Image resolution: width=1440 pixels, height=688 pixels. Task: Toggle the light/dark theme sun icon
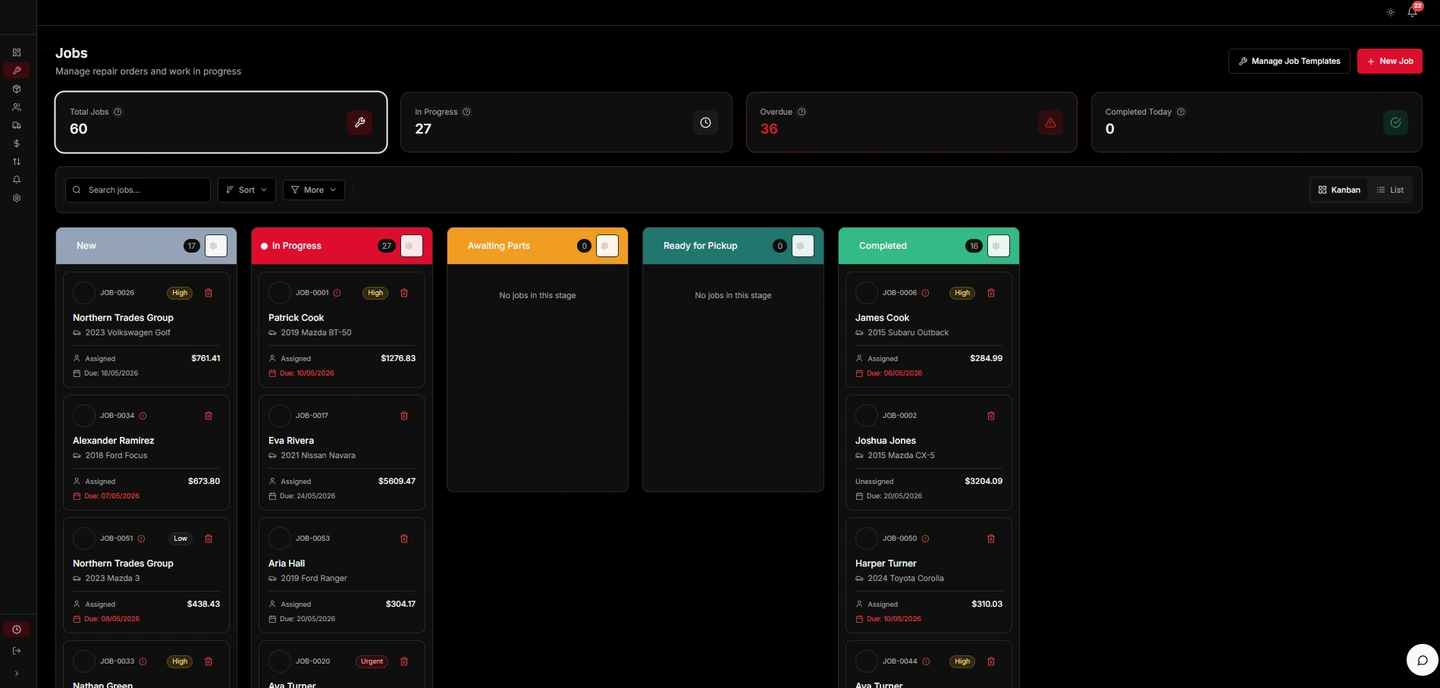click(1390, 12)
